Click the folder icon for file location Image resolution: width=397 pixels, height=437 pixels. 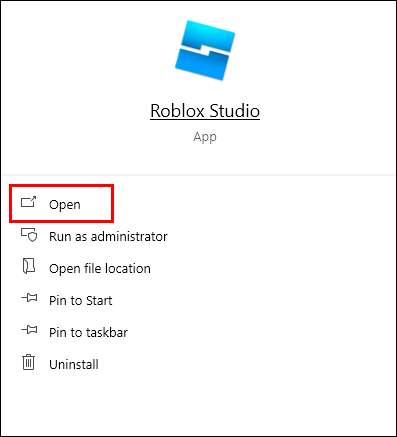pyautogui.click(x=29, y=266)
